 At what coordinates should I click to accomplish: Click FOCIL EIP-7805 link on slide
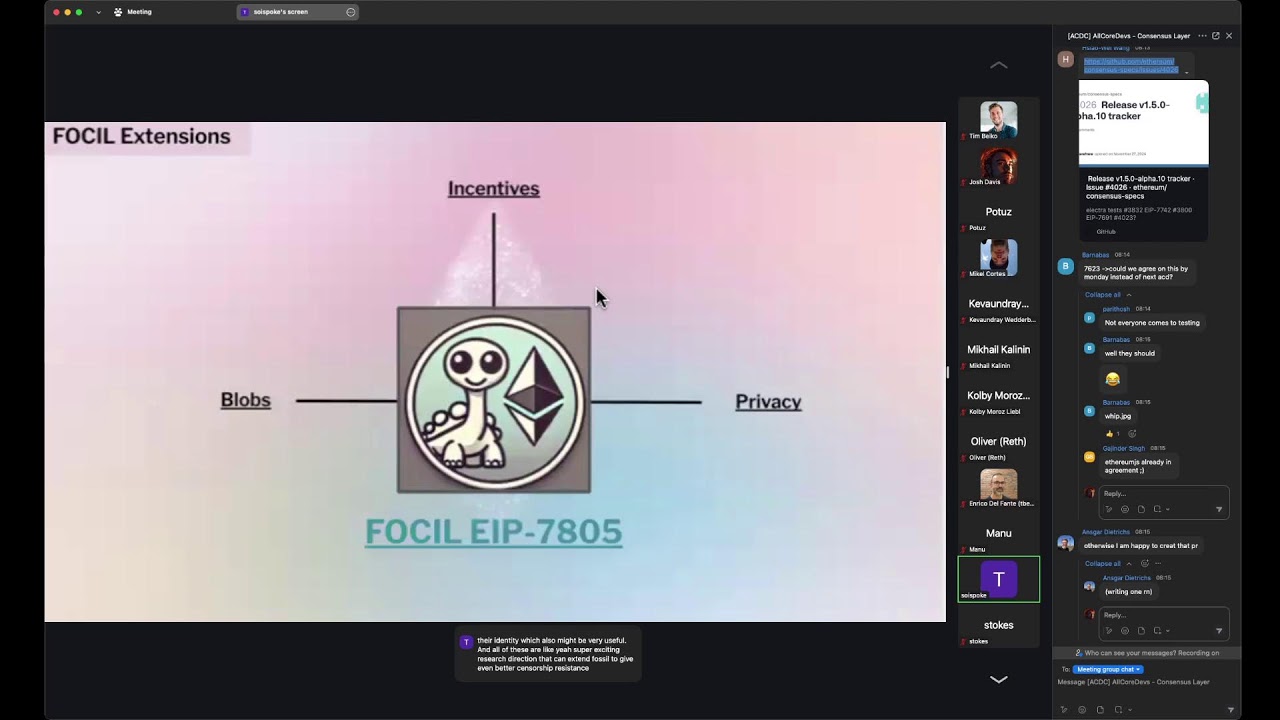pyautogui.click(x=493, y=531)
